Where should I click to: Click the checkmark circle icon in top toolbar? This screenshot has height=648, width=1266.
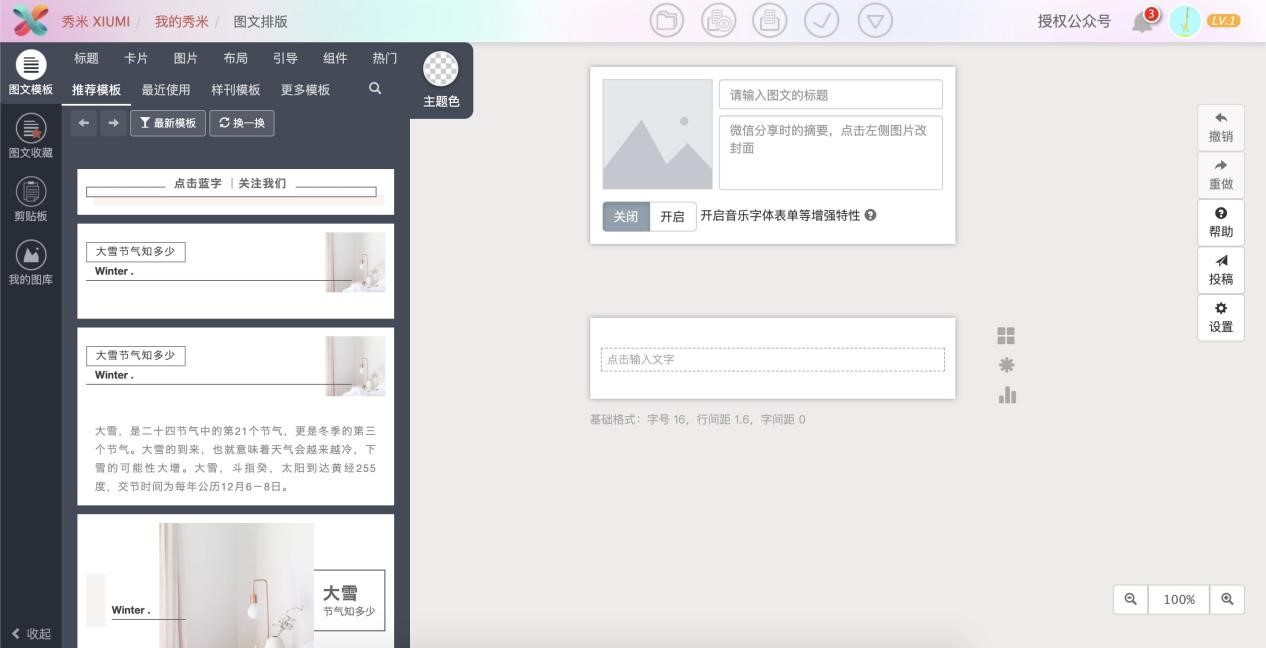(822, 21)
